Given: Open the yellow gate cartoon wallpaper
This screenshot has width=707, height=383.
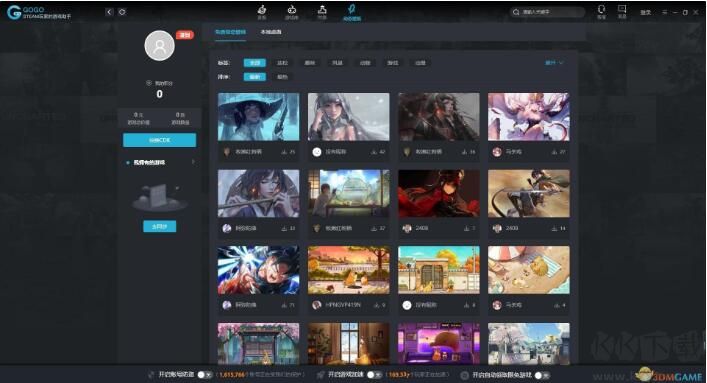Looking at the screenshot, I should coord(439,270).
